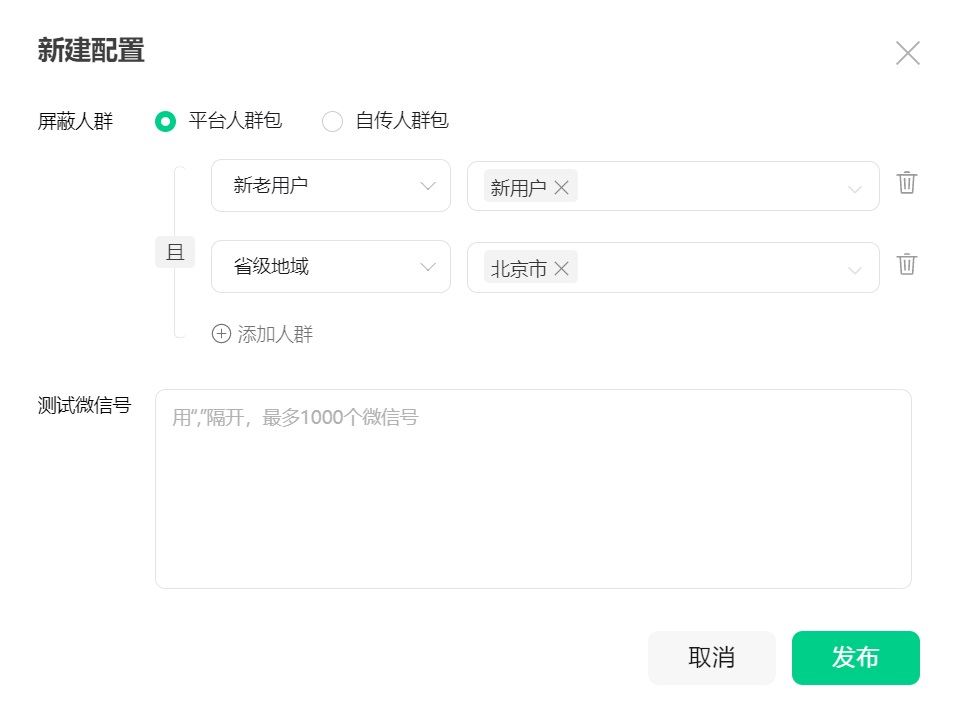Click the 且 logic connector label
The width and height of the screenshot is (958, 713).
tap(176, 252)
